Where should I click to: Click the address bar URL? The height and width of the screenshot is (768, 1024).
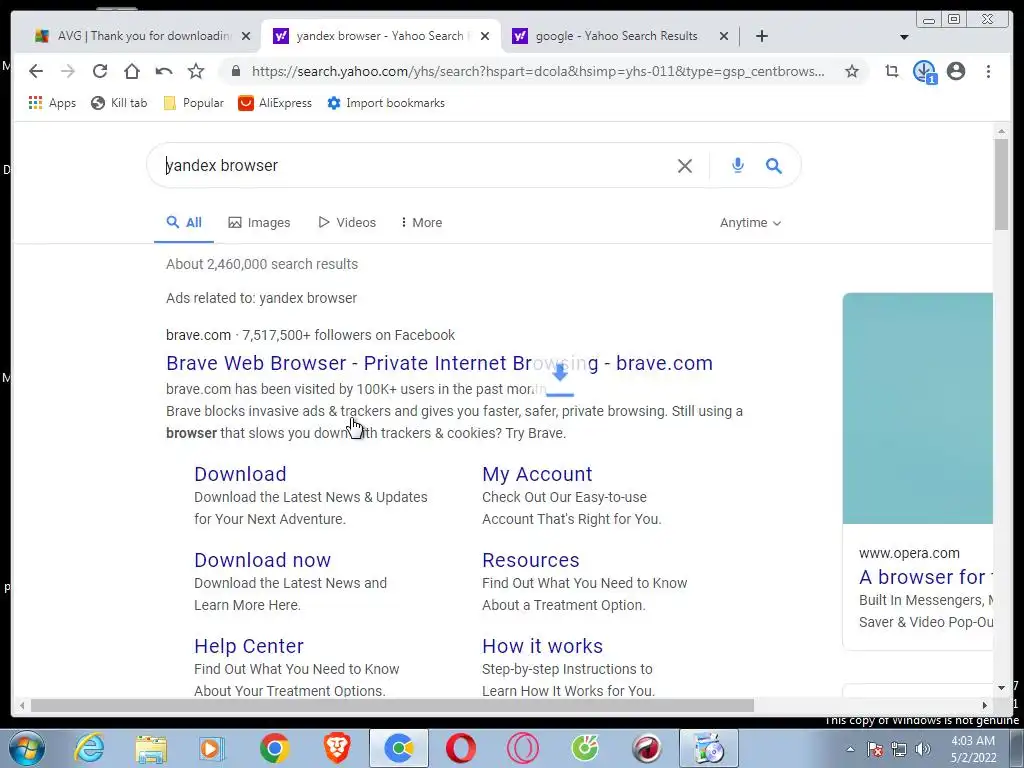coord(537,71)
